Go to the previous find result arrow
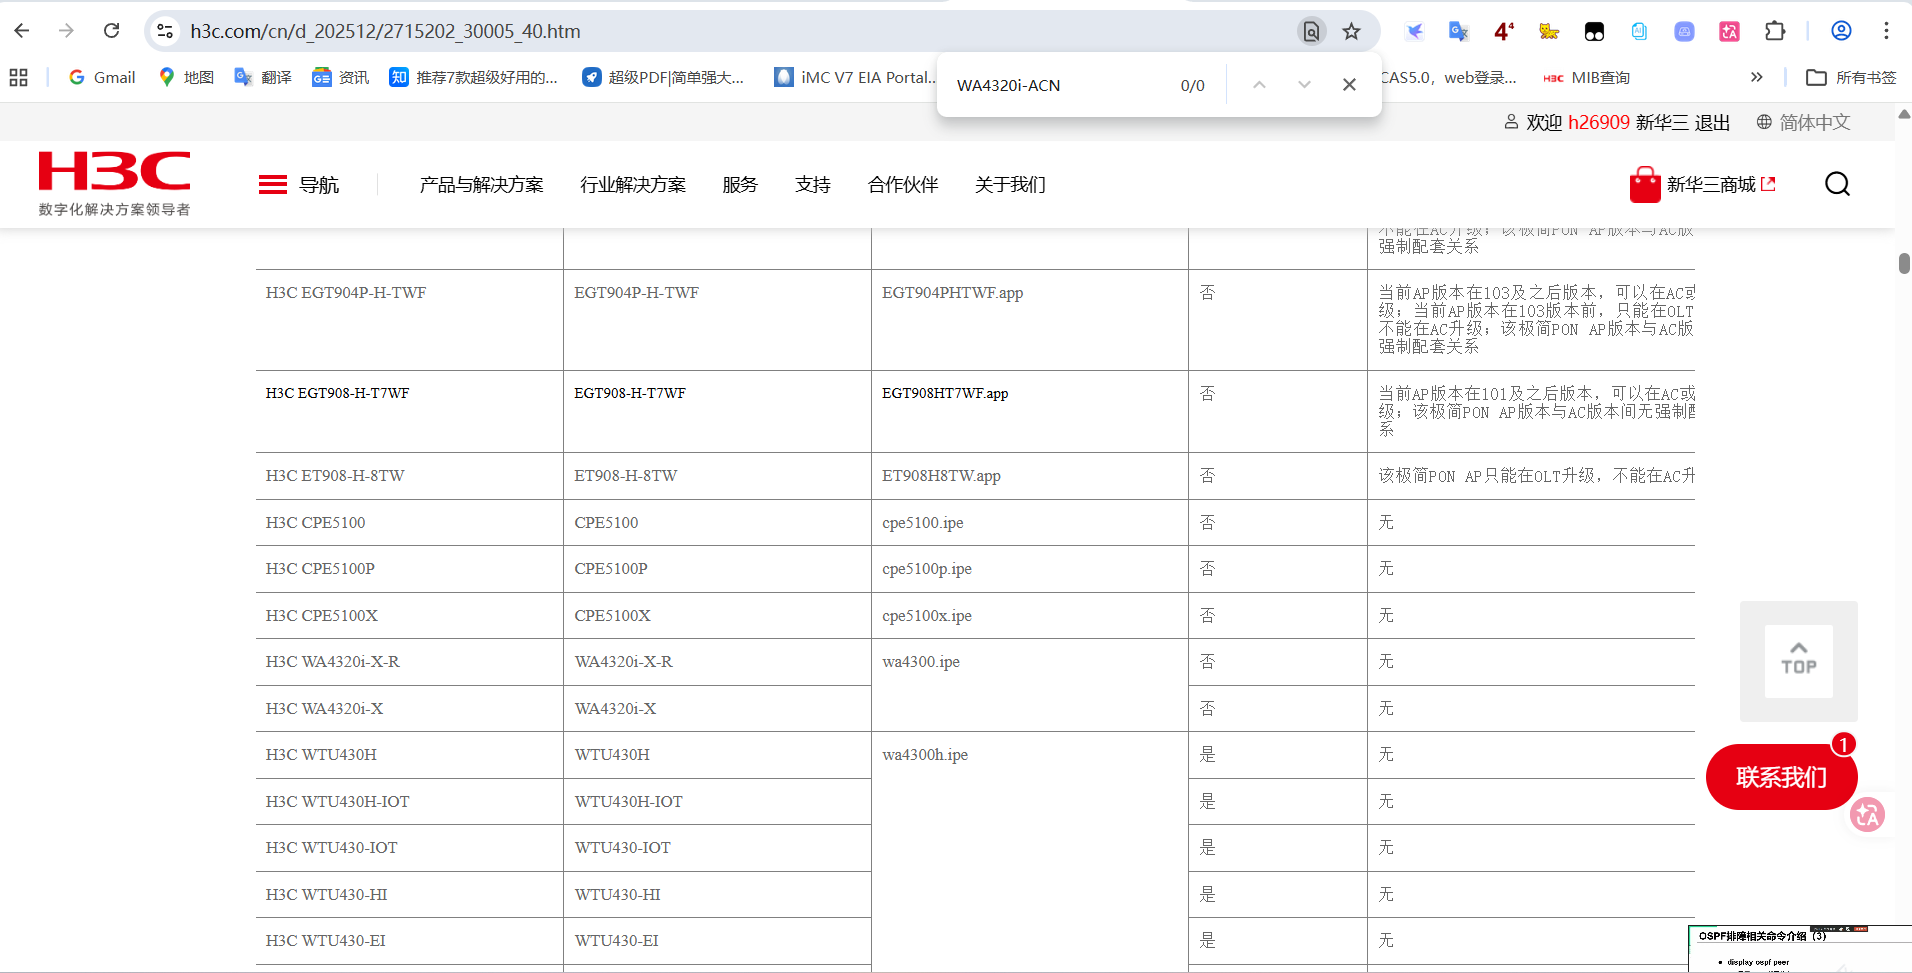Screen dimensions: 1912x973 coord(1259,85)
